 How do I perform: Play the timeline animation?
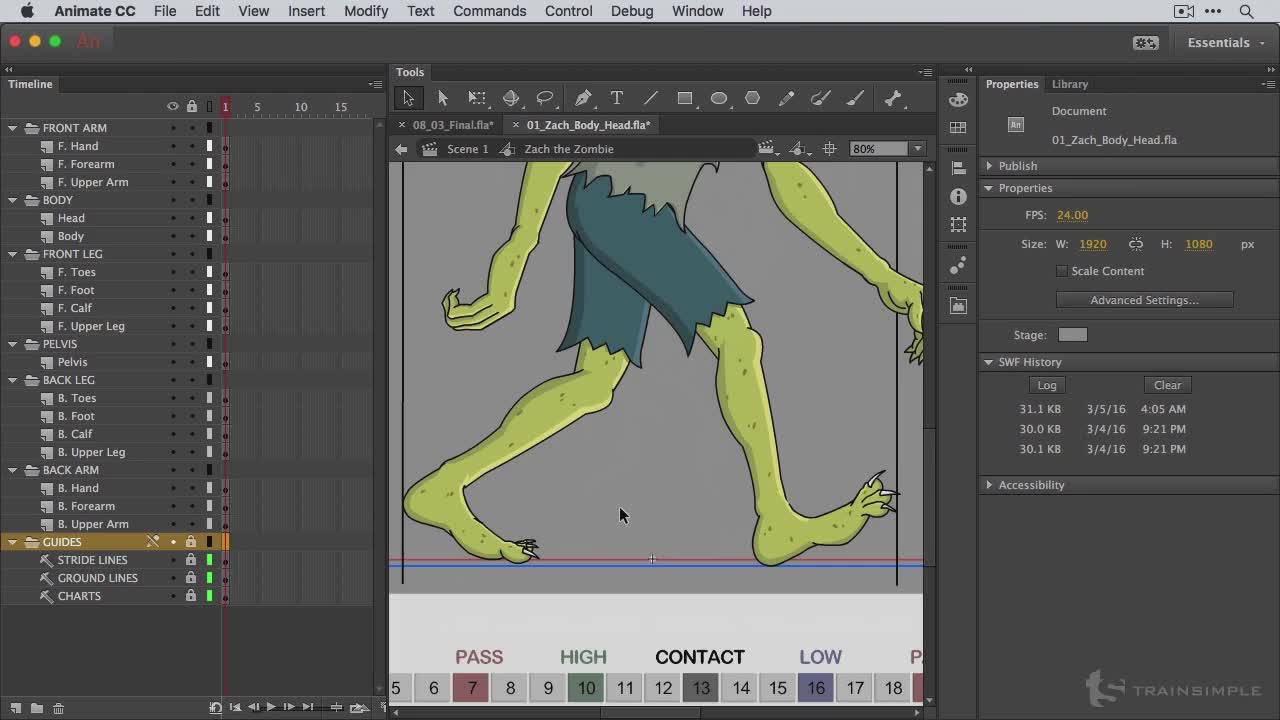(x=271, y=707)
